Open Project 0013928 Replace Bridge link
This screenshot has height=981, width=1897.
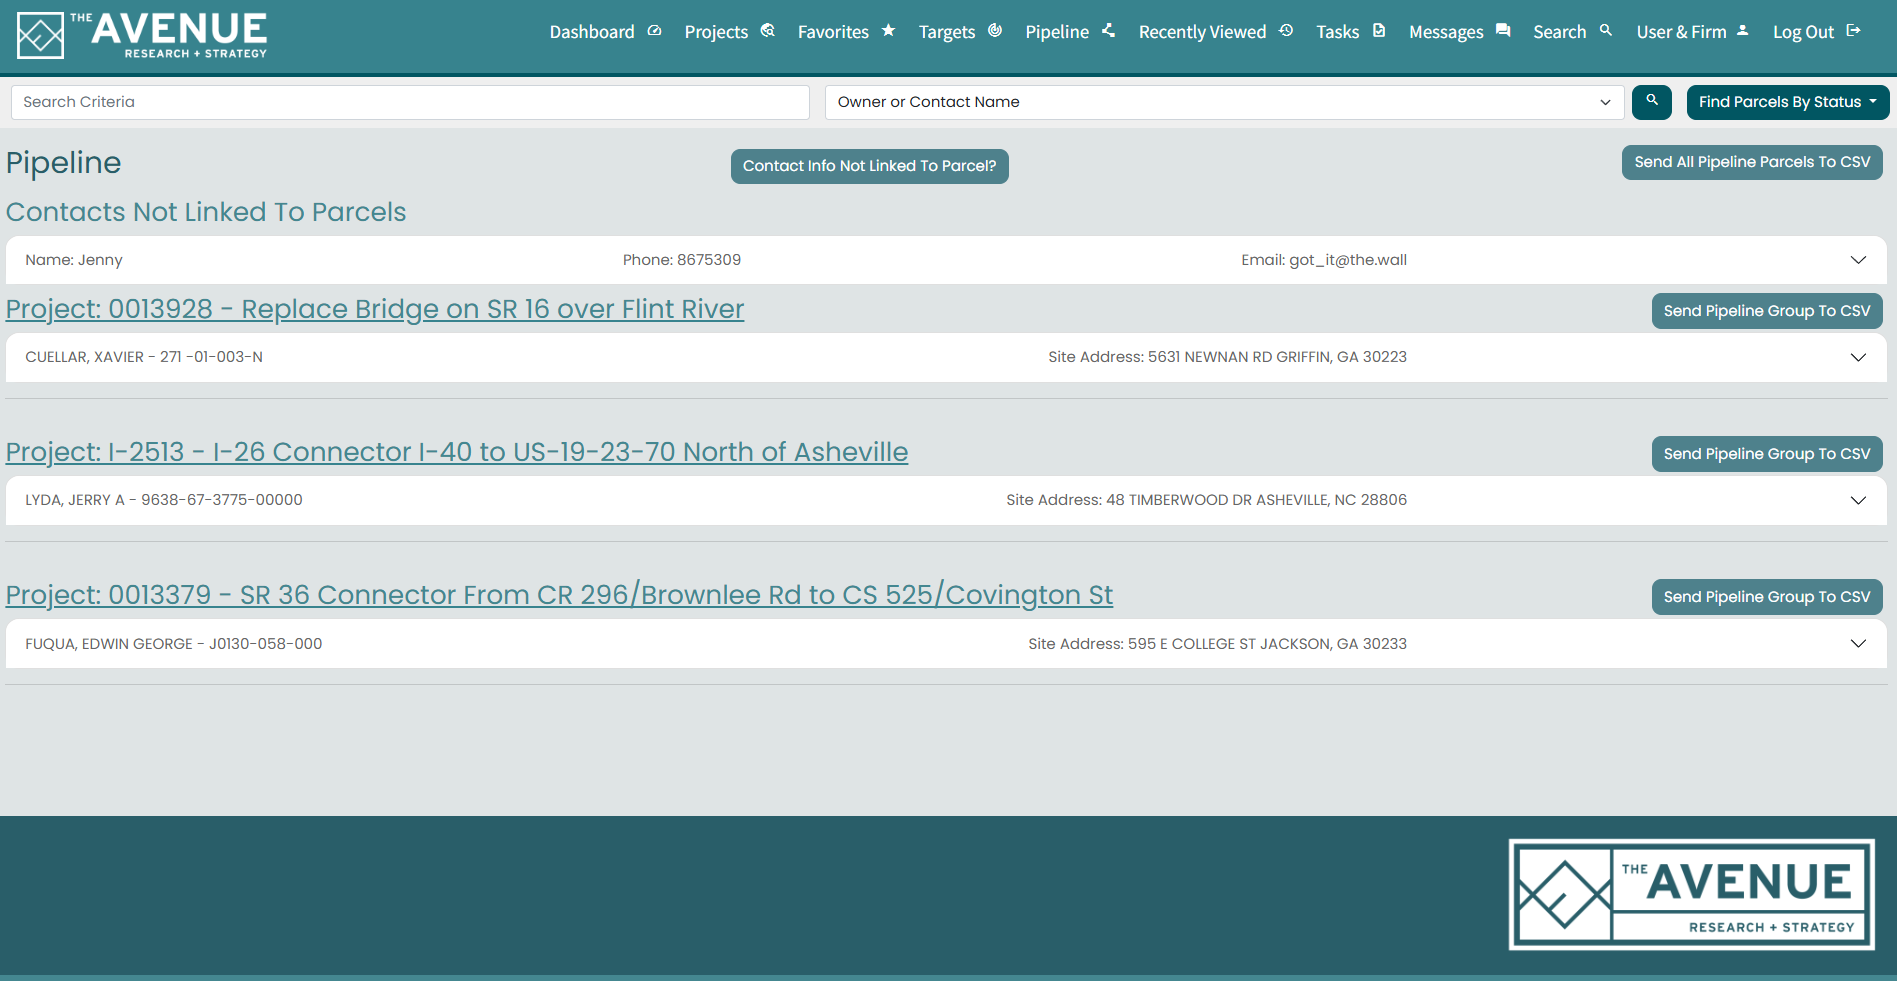pyautogui.click(x=375, y=309)
